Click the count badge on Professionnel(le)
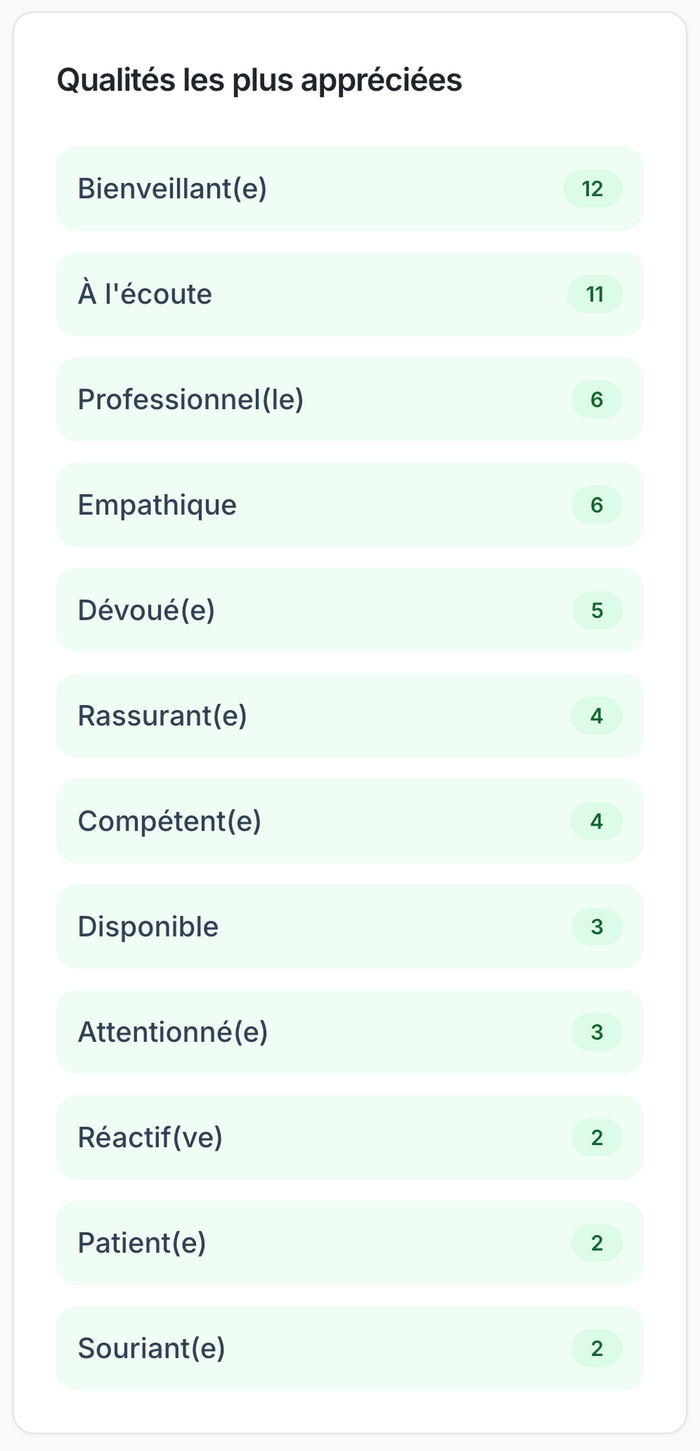Screen dimensions: 700x1451 (x=597, y=400)
